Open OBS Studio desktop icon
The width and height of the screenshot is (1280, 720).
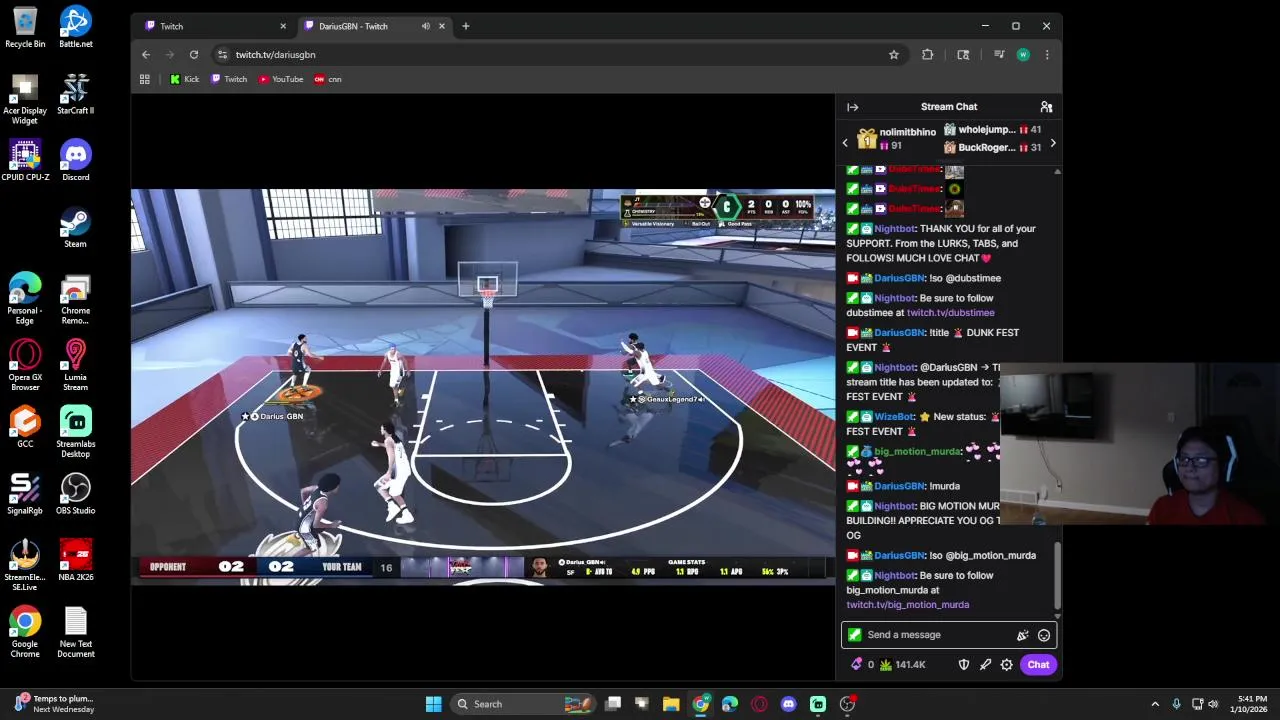coord(76,494)
